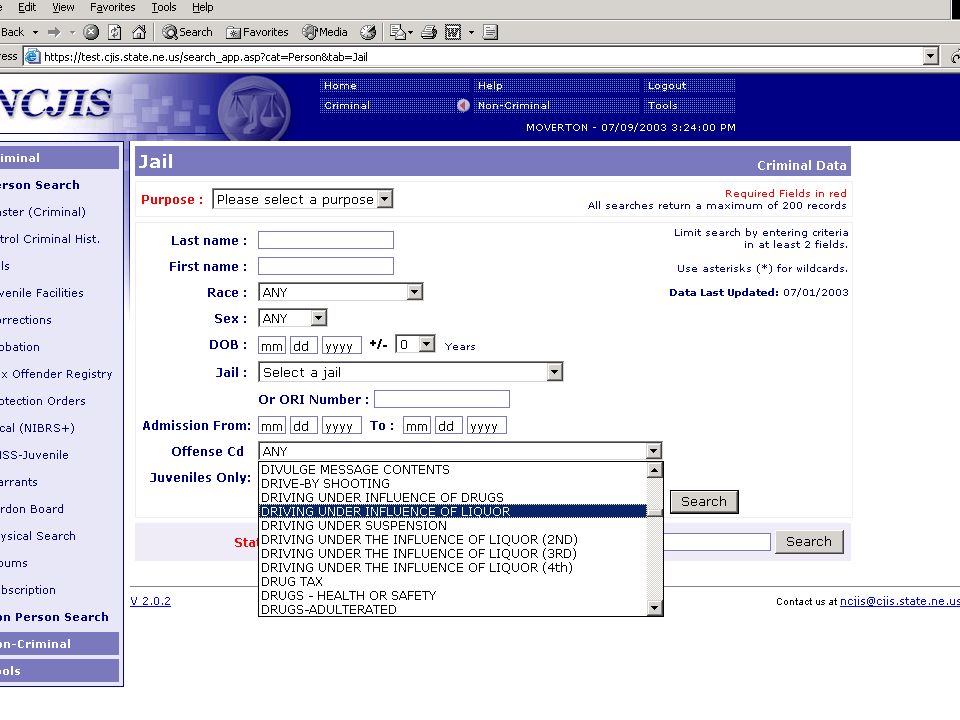Select DRIVE-BY SHOOTING offense
This screenshot has height=720, width=960.
click(453, 484)
